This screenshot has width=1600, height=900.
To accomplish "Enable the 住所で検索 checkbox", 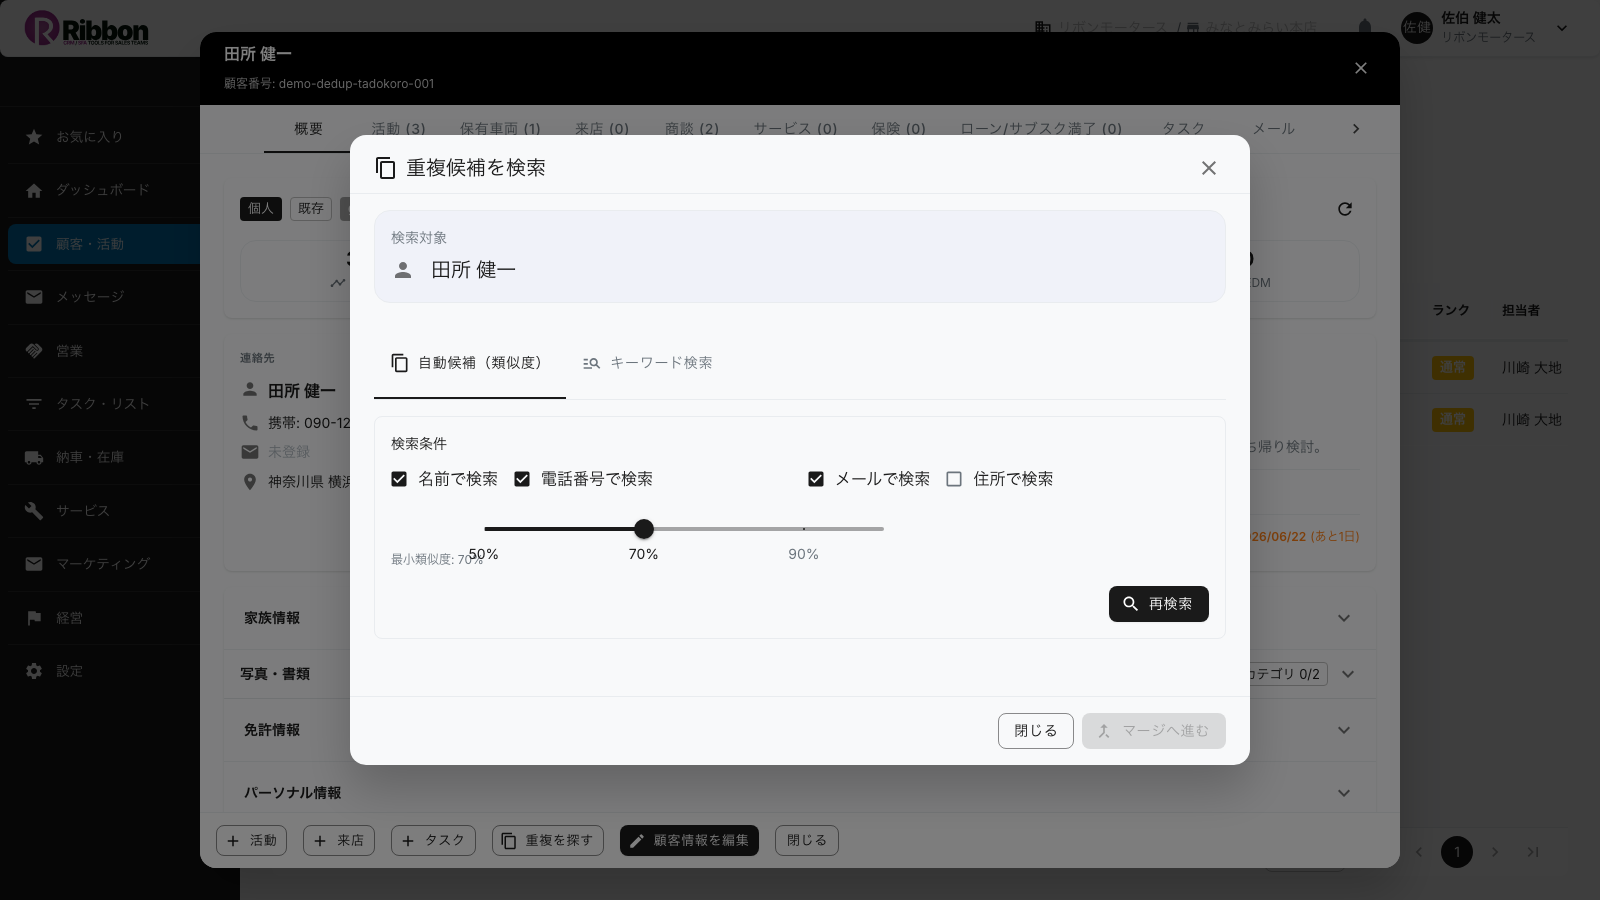I will (954, 479).
